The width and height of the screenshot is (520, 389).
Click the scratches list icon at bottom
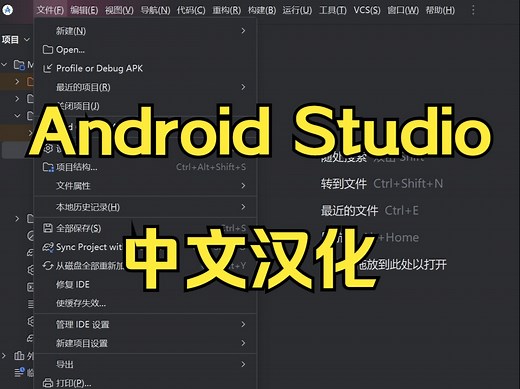click(x=19, y=372)
